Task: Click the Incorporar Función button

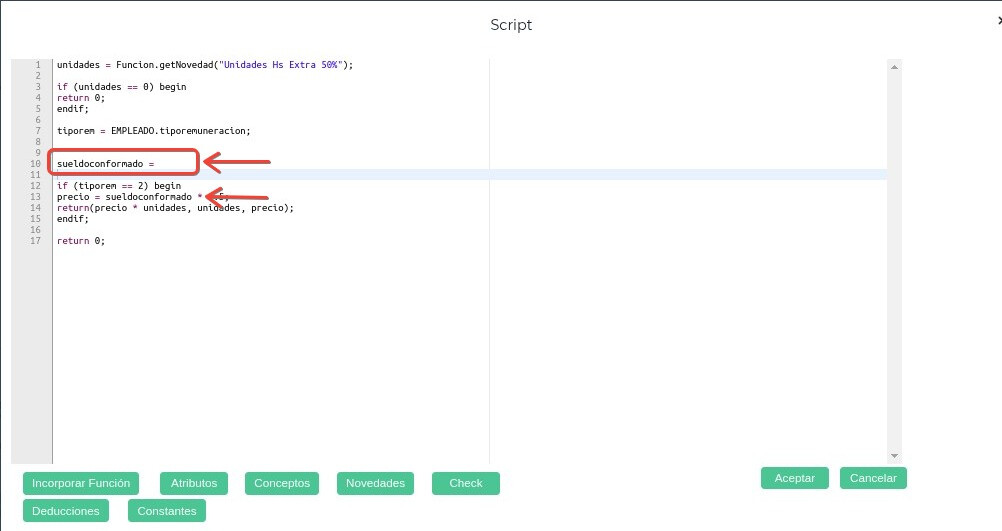Action: tap(81, 483)
